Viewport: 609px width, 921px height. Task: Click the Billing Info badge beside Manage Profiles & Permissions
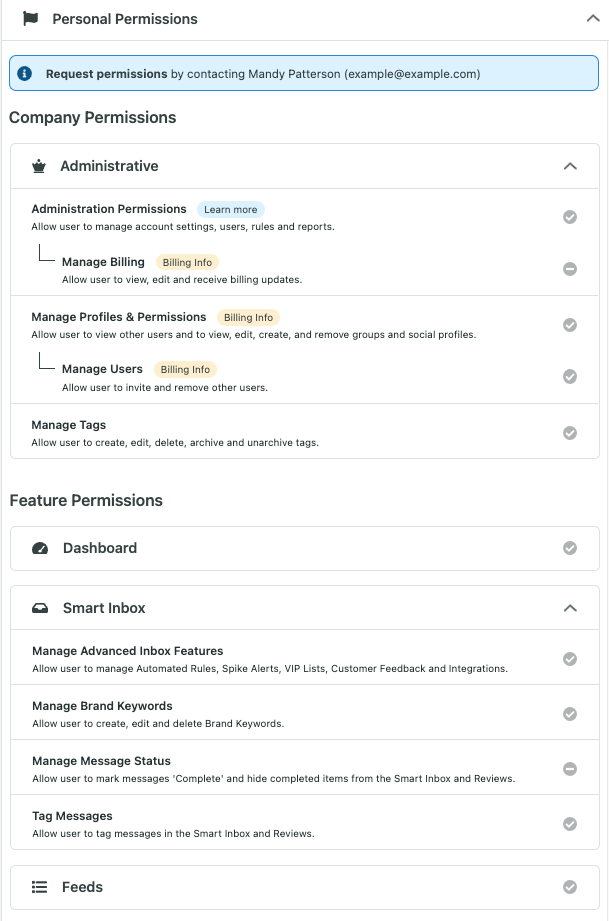tap(248, 317)
